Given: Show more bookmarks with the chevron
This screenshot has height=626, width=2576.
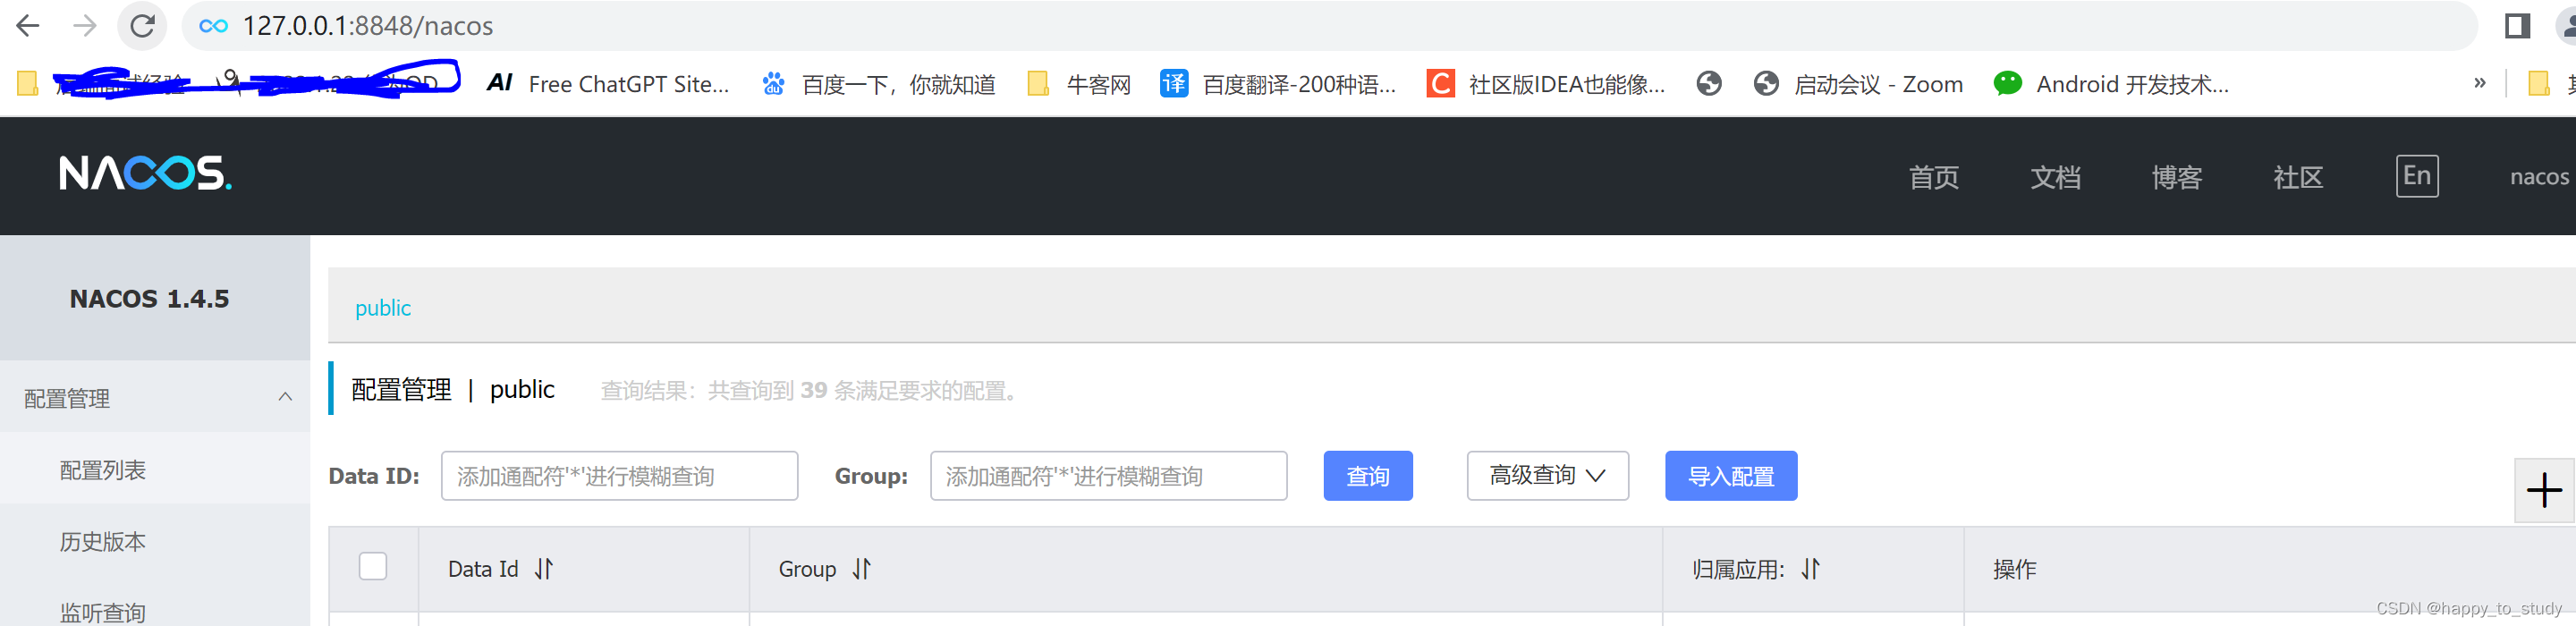Looking at the screenshot, I should (2479, 83).
